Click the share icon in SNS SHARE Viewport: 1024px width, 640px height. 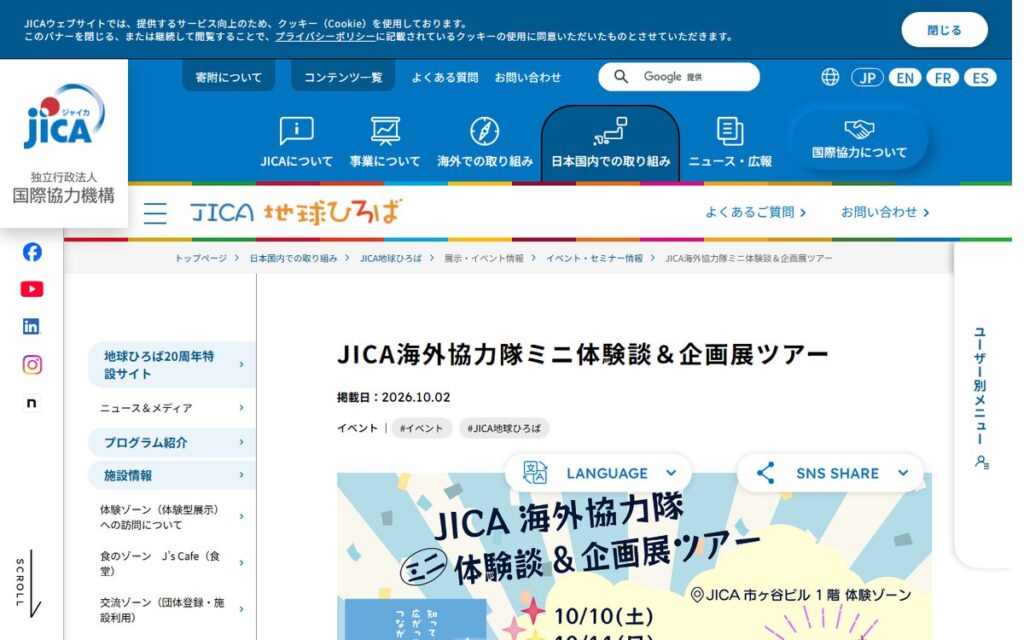(765, 473)
